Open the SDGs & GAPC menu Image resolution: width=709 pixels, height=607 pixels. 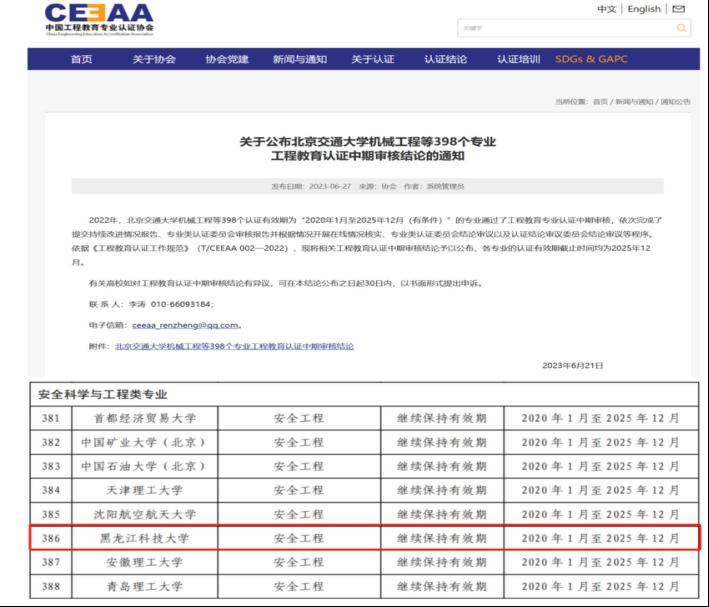(591, 59)
